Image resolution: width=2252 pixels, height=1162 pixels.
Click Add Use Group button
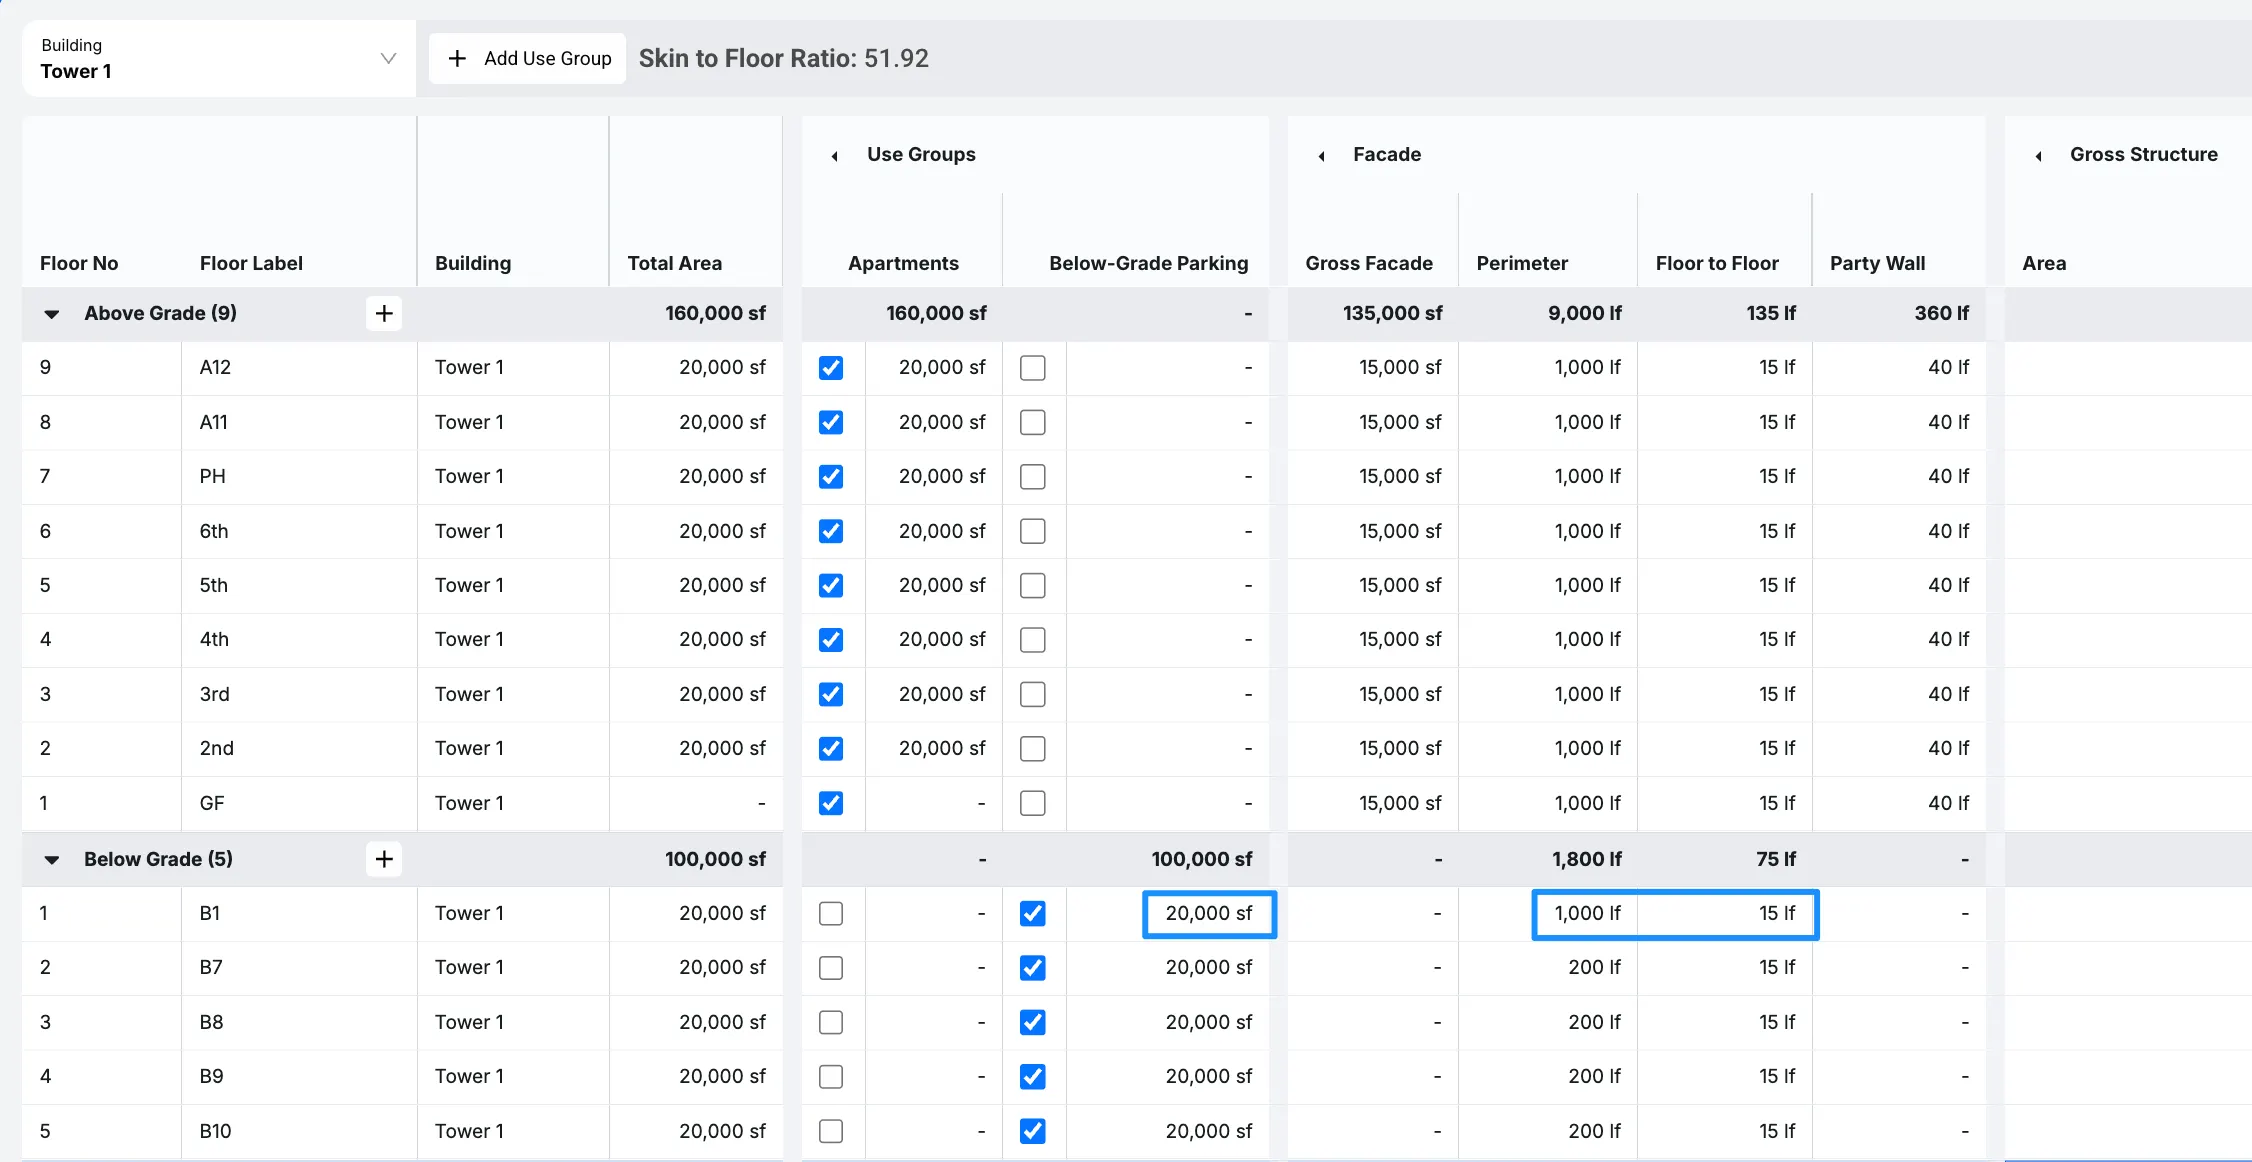click(528, 58)
